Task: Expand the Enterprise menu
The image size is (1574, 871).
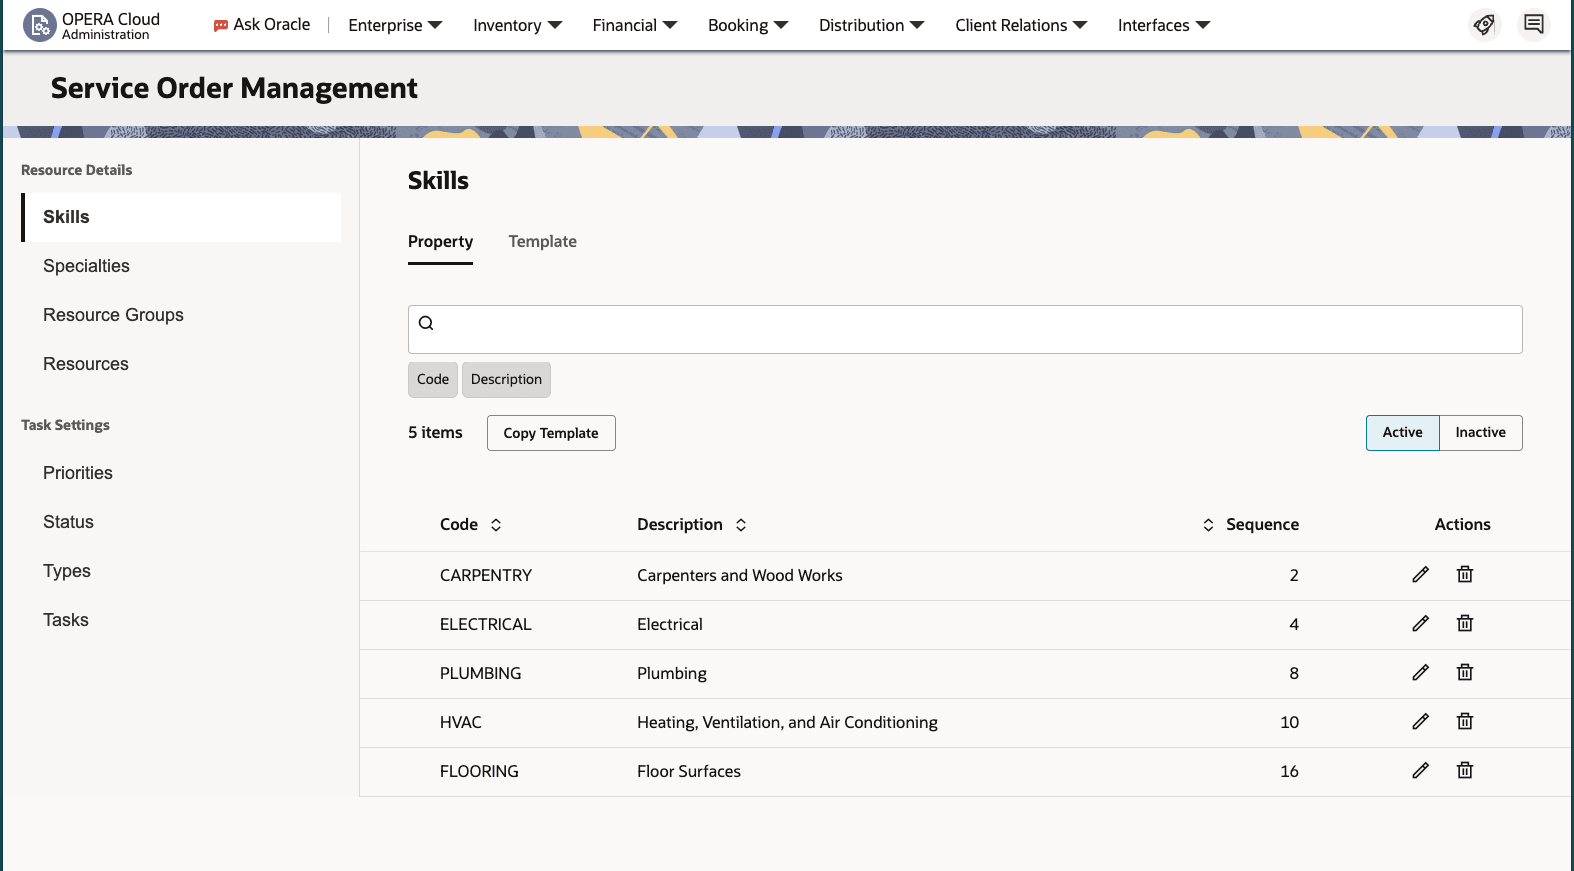Action: [x=395, y=25]
